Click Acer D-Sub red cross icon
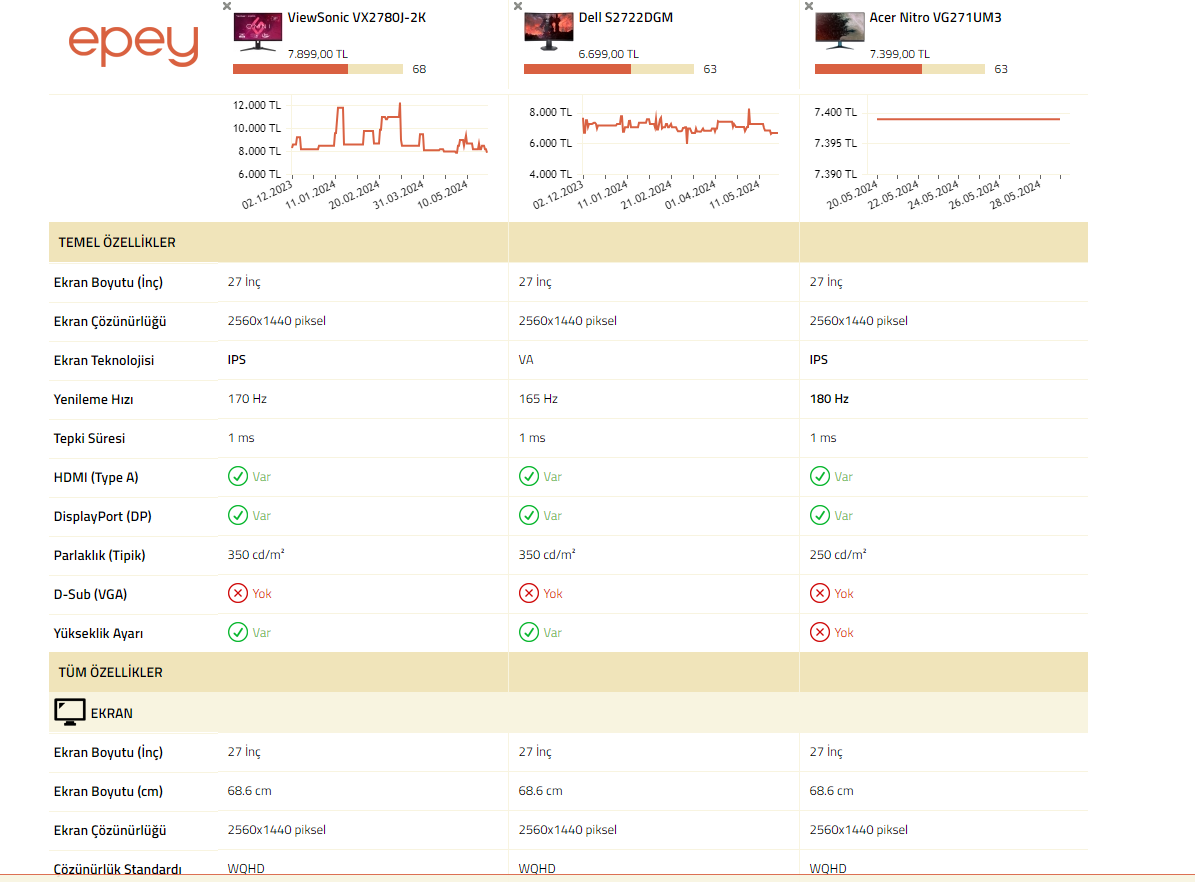Screen dimensions: 1195x882 pyautogui.click(x=820, y=593)
